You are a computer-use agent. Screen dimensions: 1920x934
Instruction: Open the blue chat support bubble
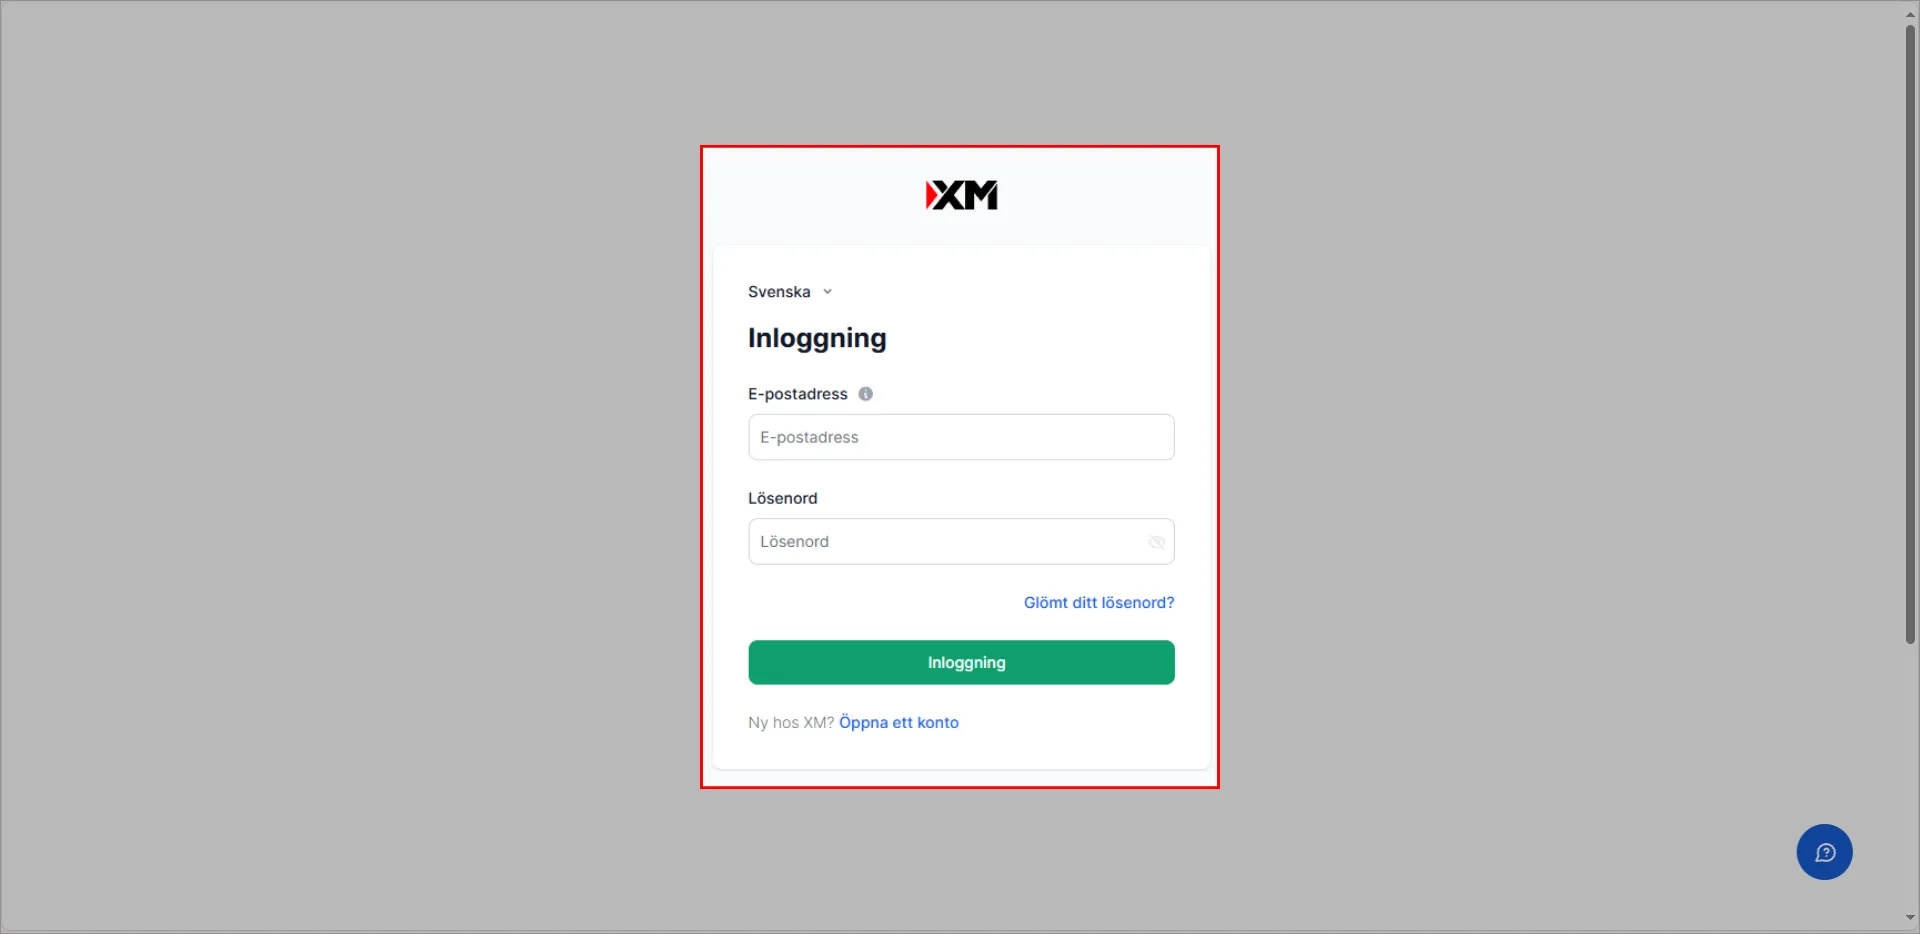(x=1824, y=852)
